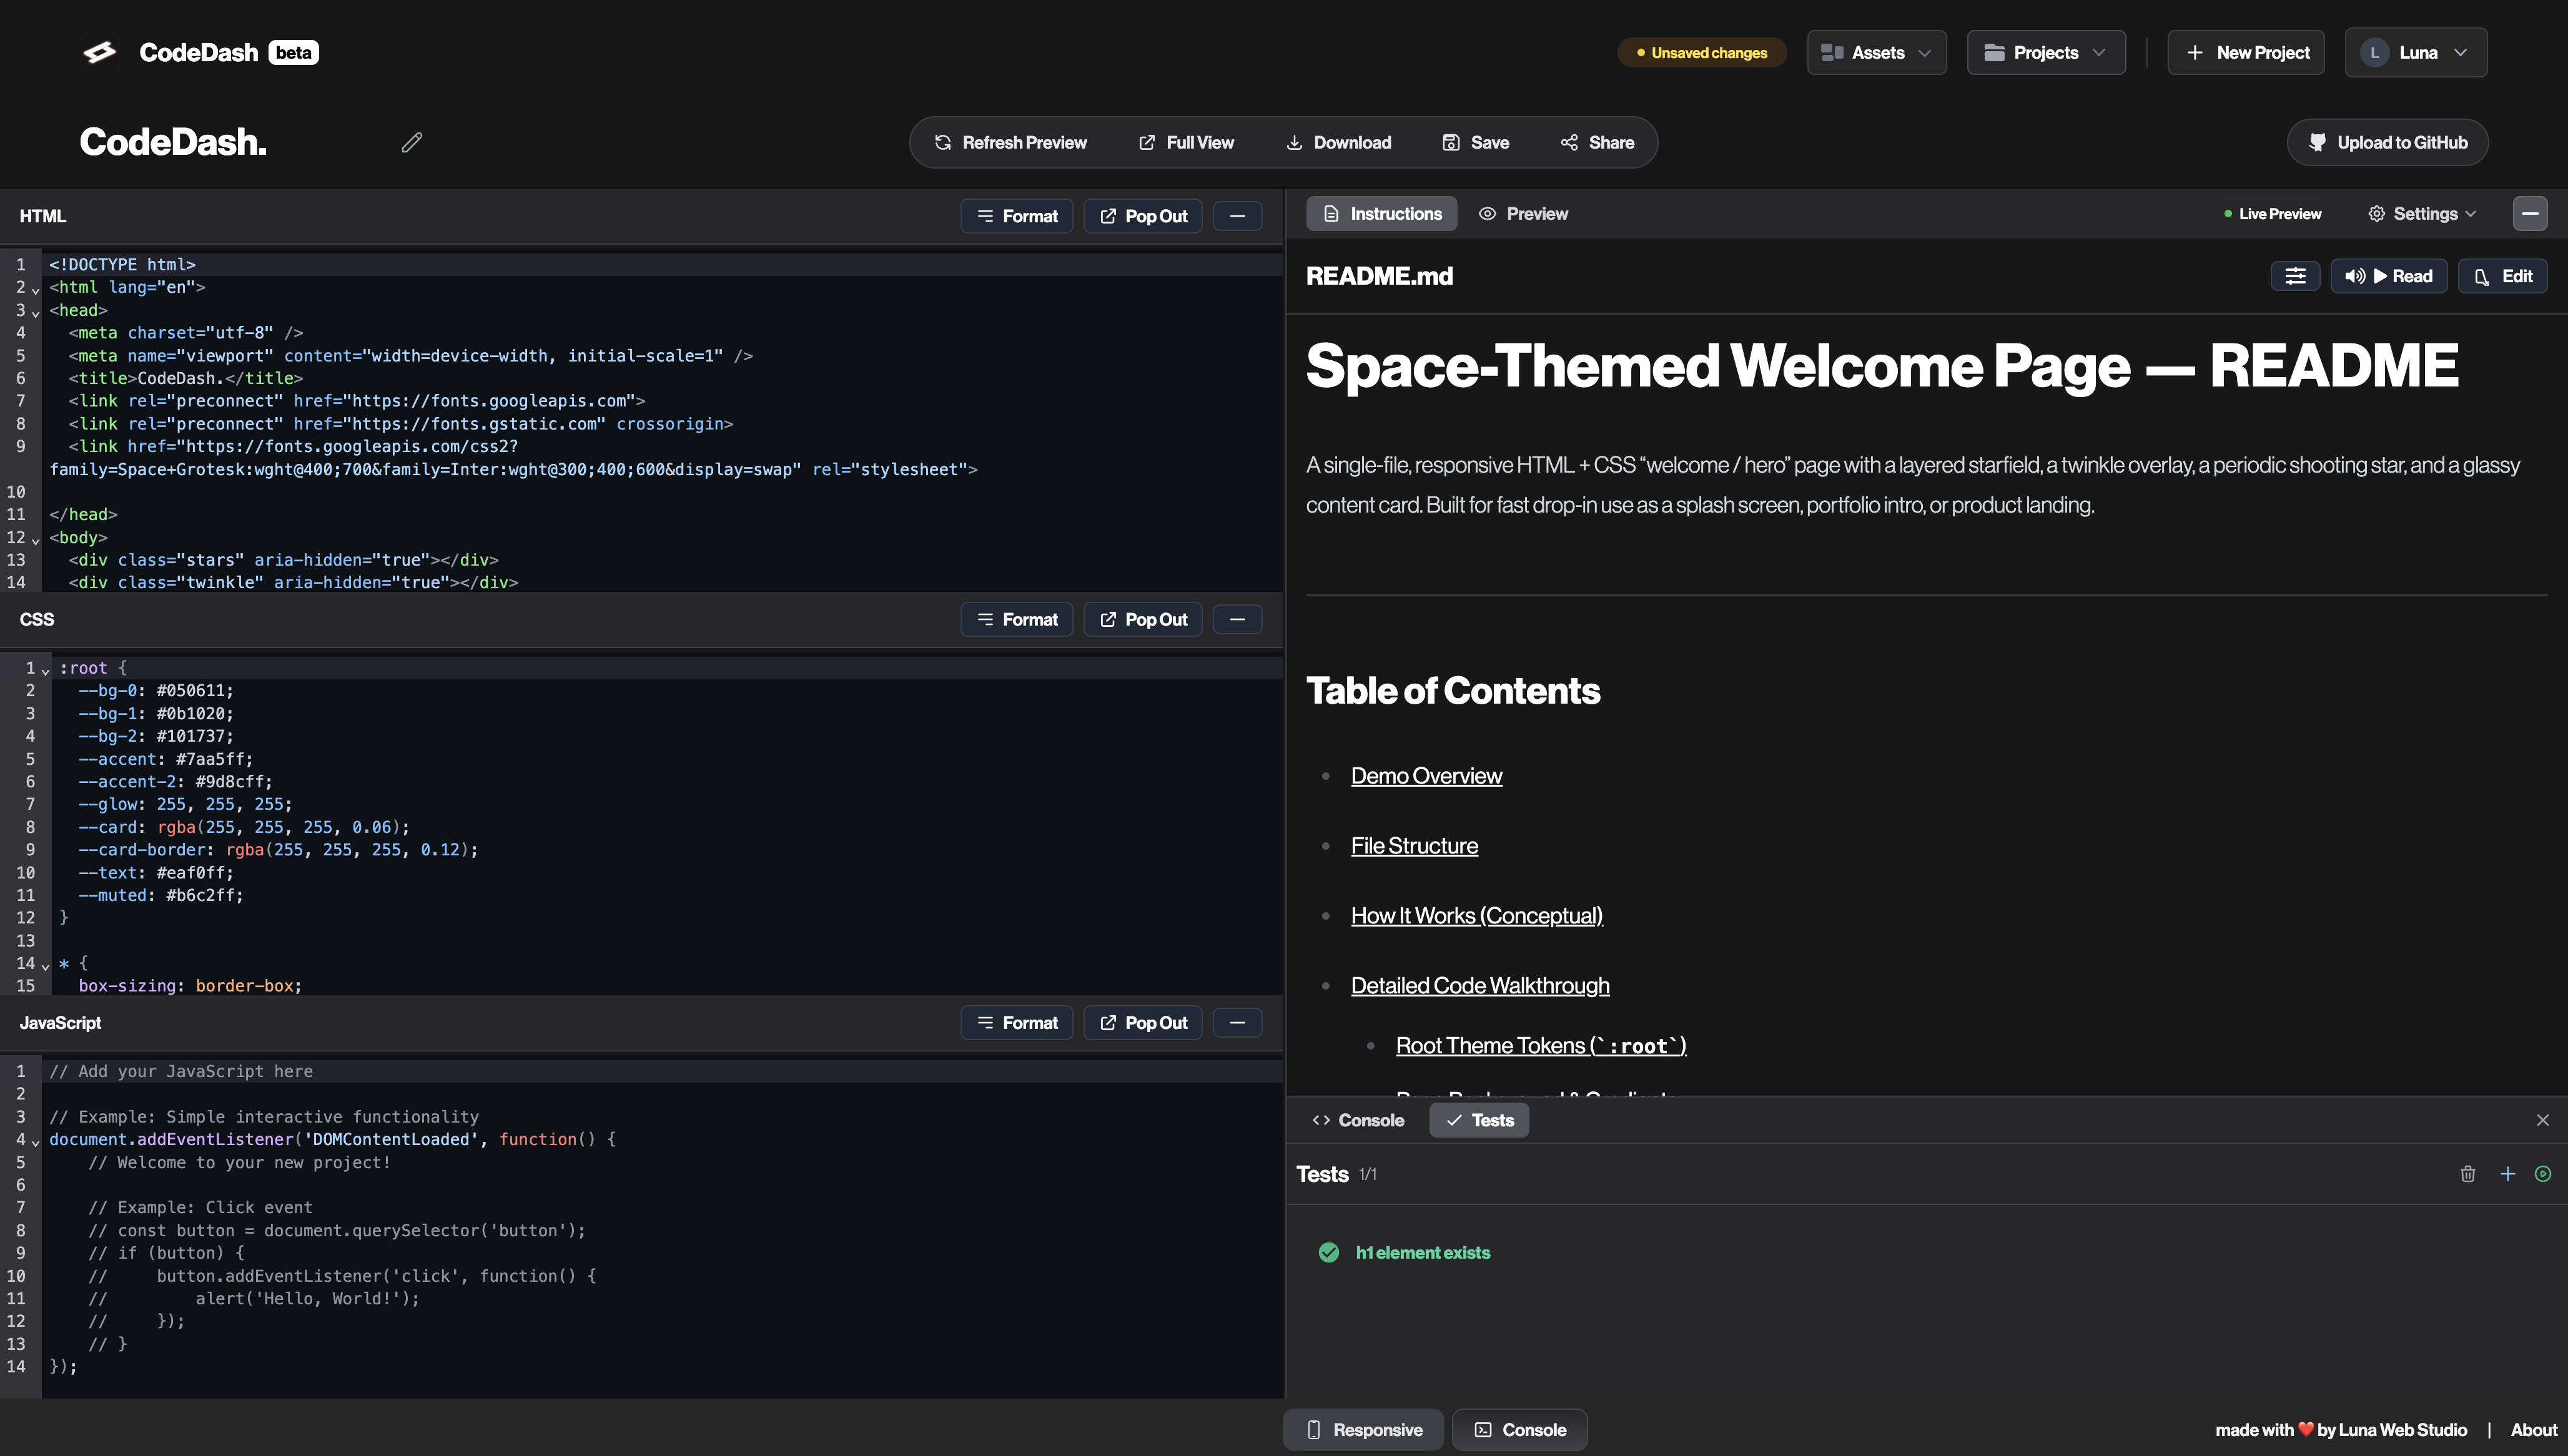This screenshot has height=1456, width=2568.
Task: Expand the Projects dropdown
Action: coord(2045,52)
